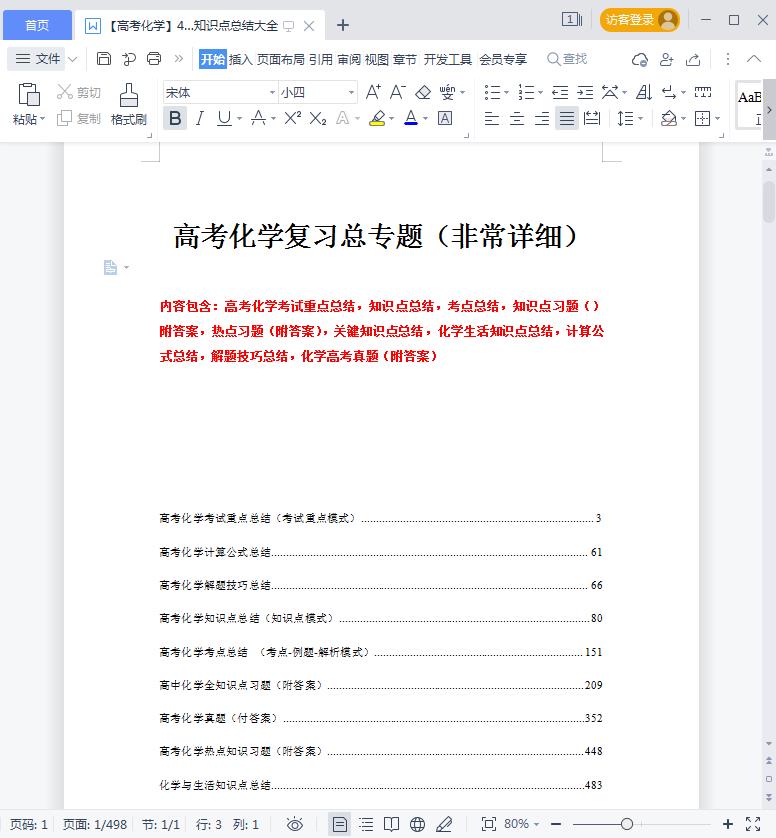Viewport: 776px width, 838px height.
Task: Increase font size with A+ icon
Action: 373,92
